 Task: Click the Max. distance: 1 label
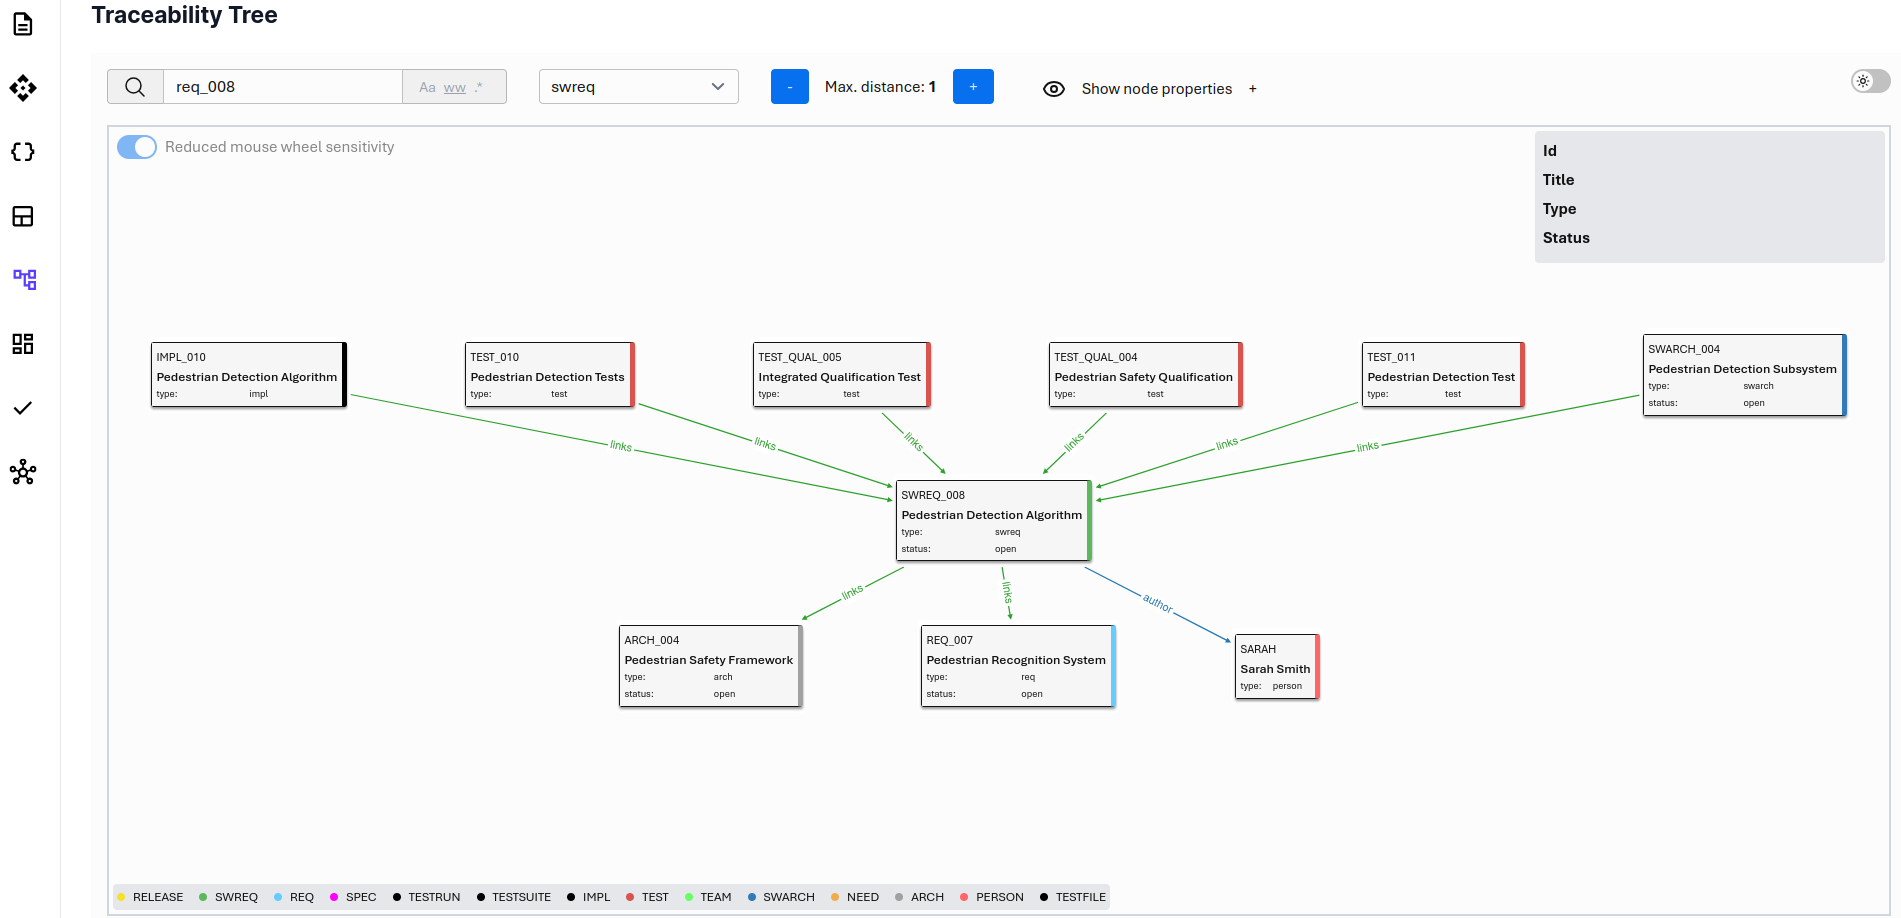click(x=880, y=87)
